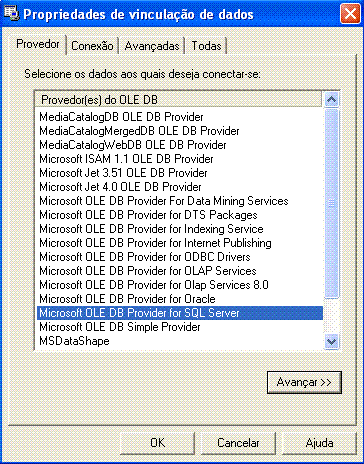Click the provider list scrollbar thumb
364x464 pixels.
(x=331, y=203)
